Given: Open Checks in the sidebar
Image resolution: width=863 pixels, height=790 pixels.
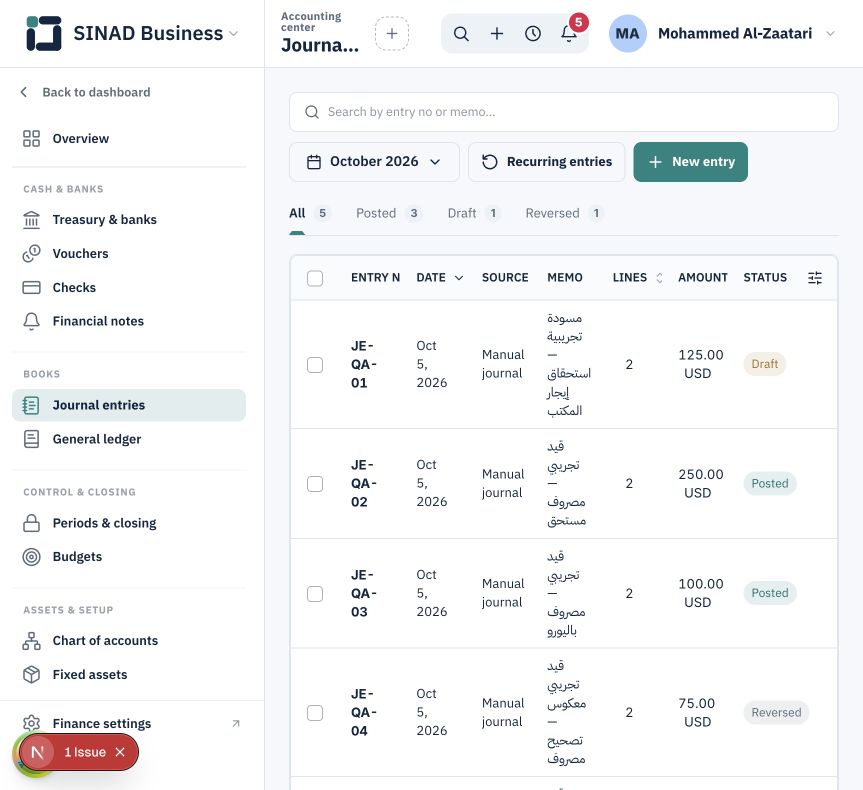Looking at the screenshot, I should (x=129, y=287).
